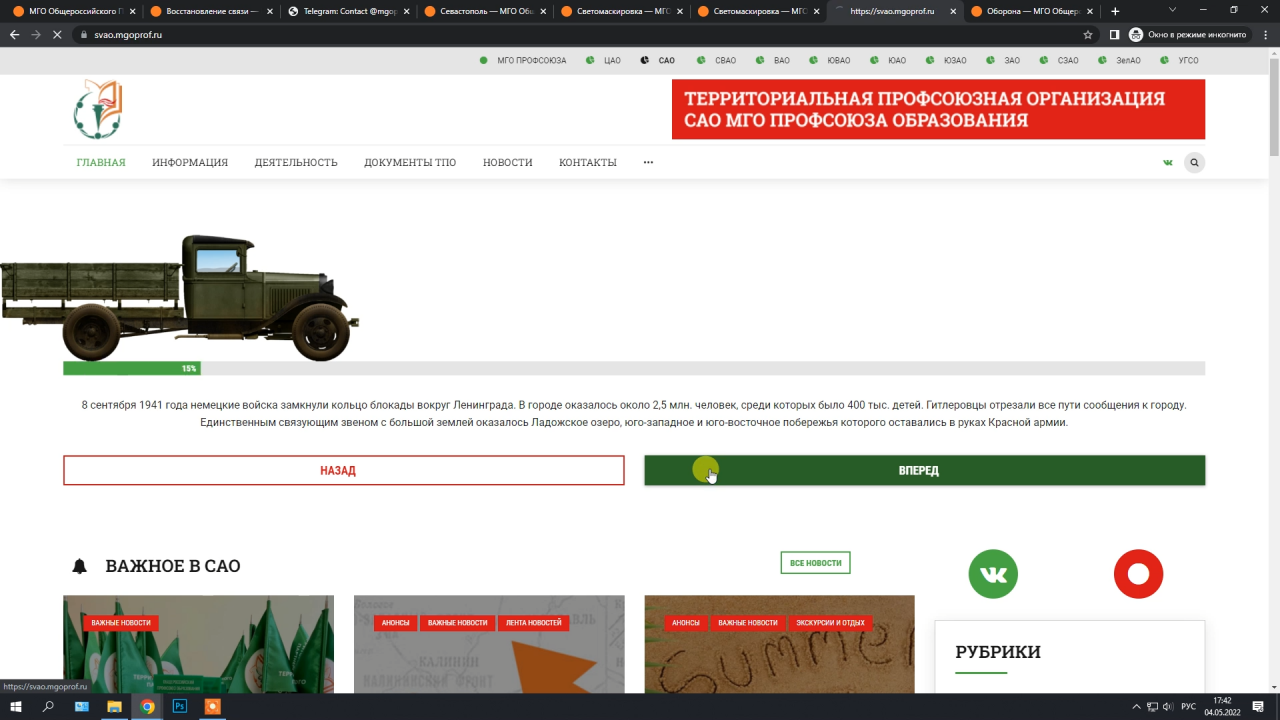The width and height of the screenshot is (1280, 720).
Task: Show hidden system tray icons
Action: (1136, 707)
